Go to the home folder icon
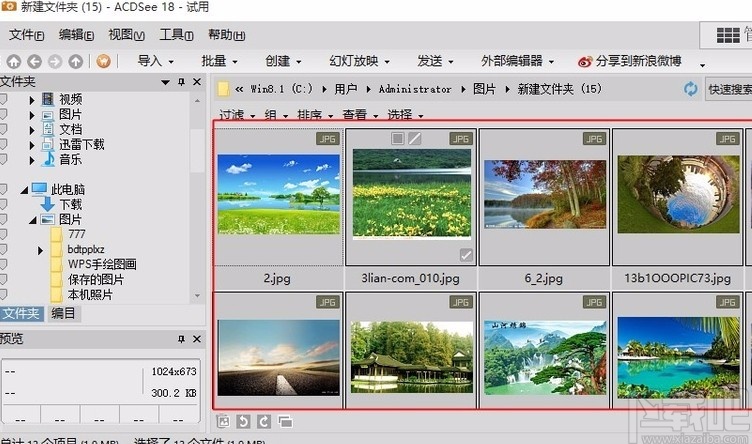The height and width of the screenshot is (444, 752). pos(13,61)
